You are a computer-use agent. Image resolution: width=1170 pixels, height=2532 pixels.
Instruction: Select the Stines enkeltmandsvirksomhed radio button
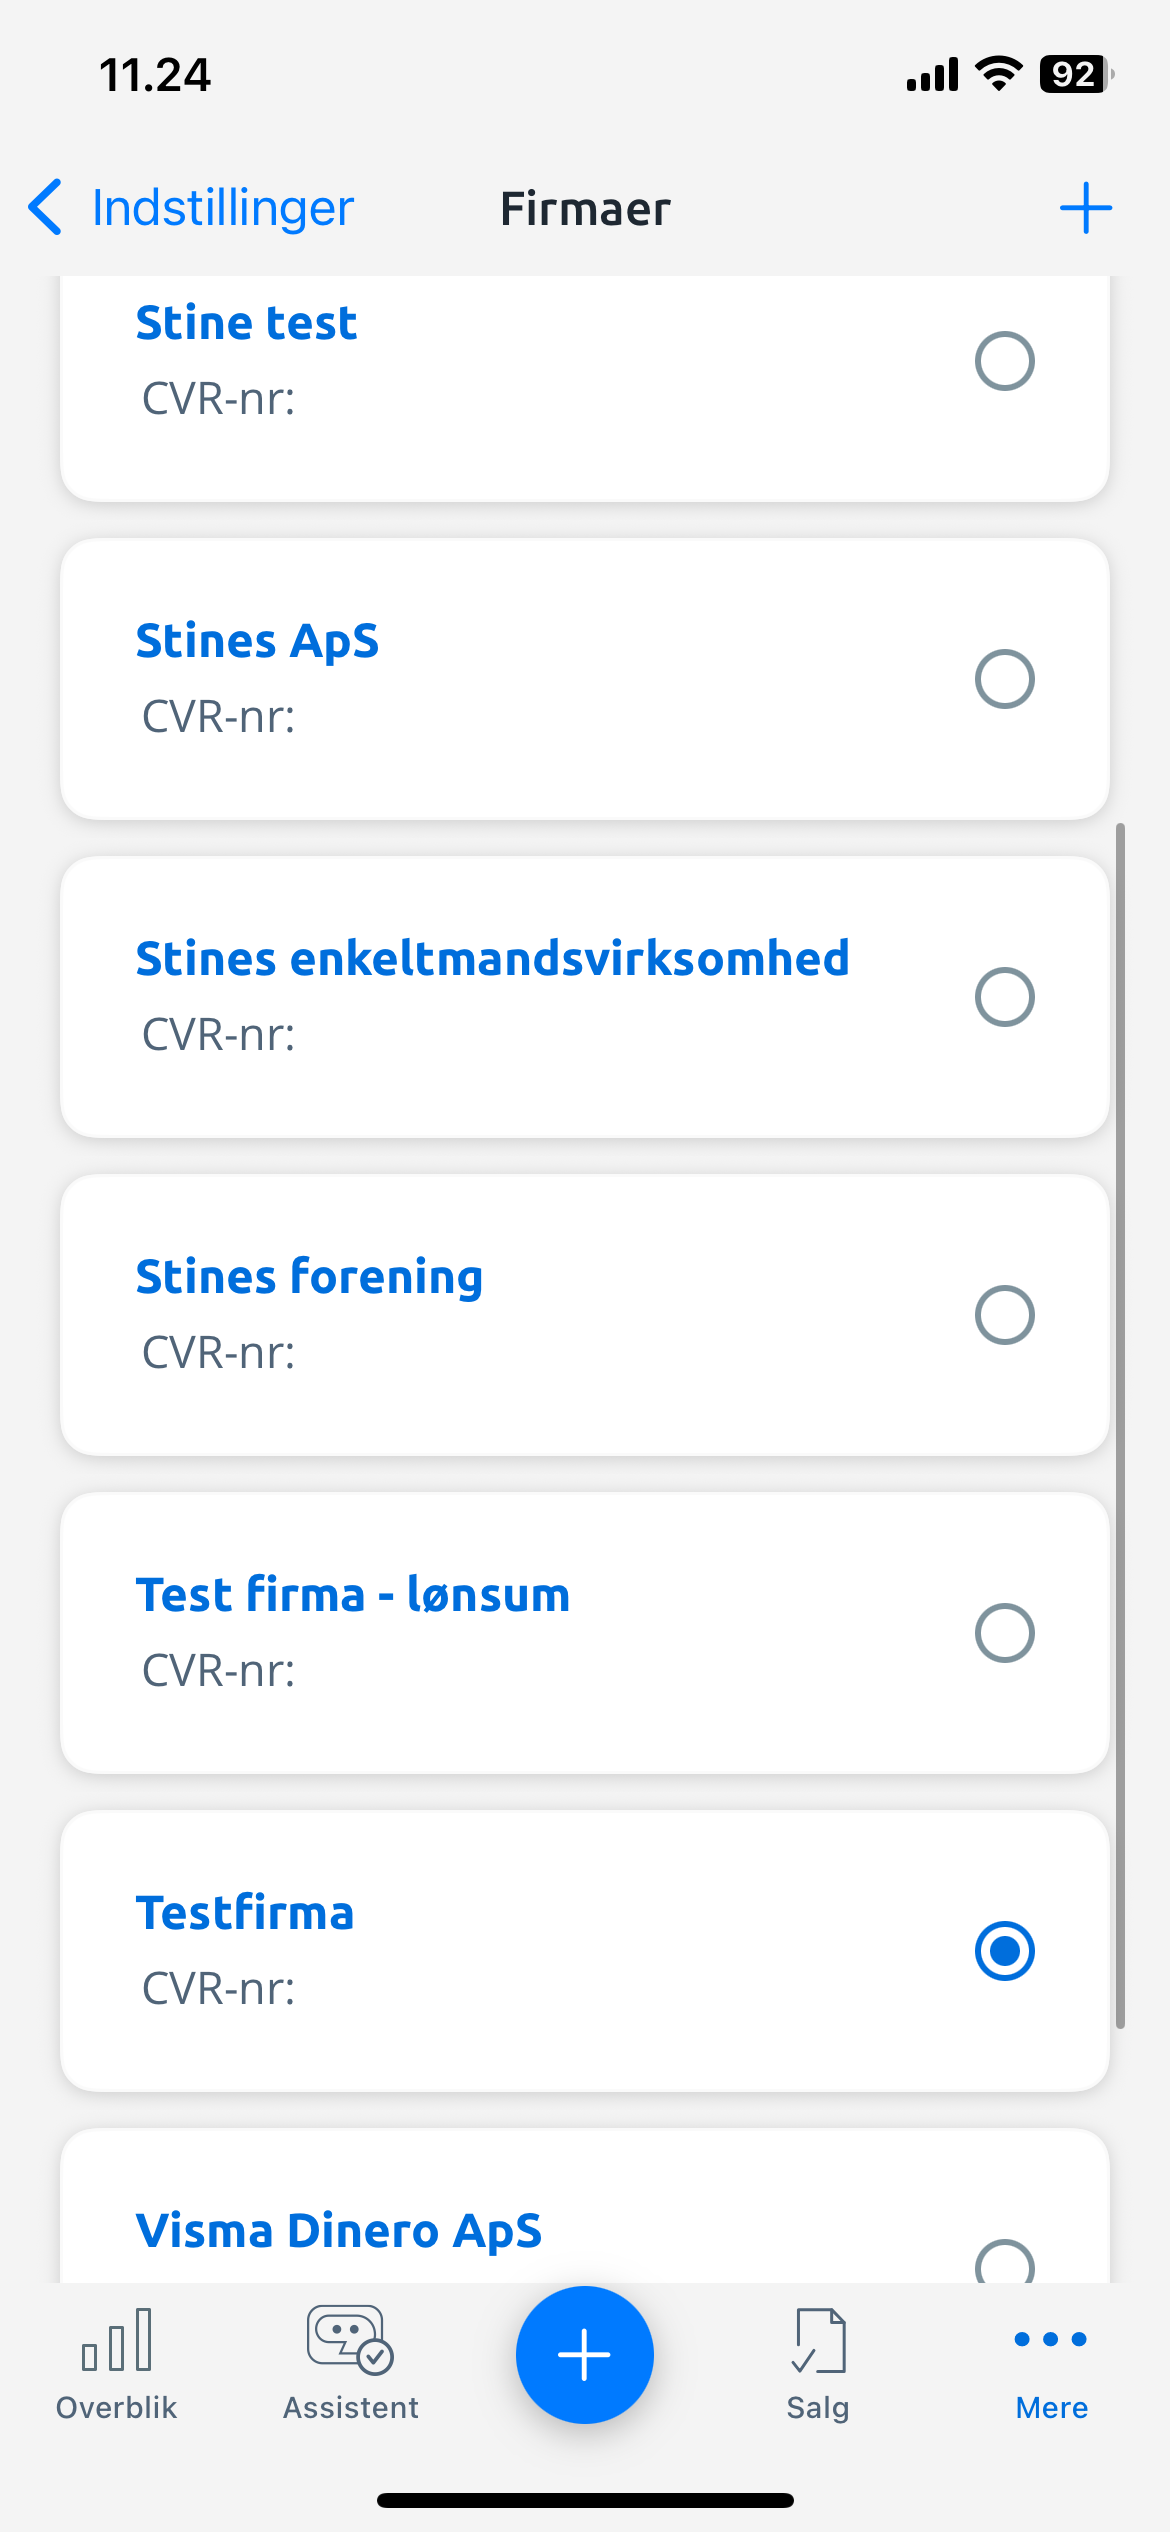point(1004,997)
